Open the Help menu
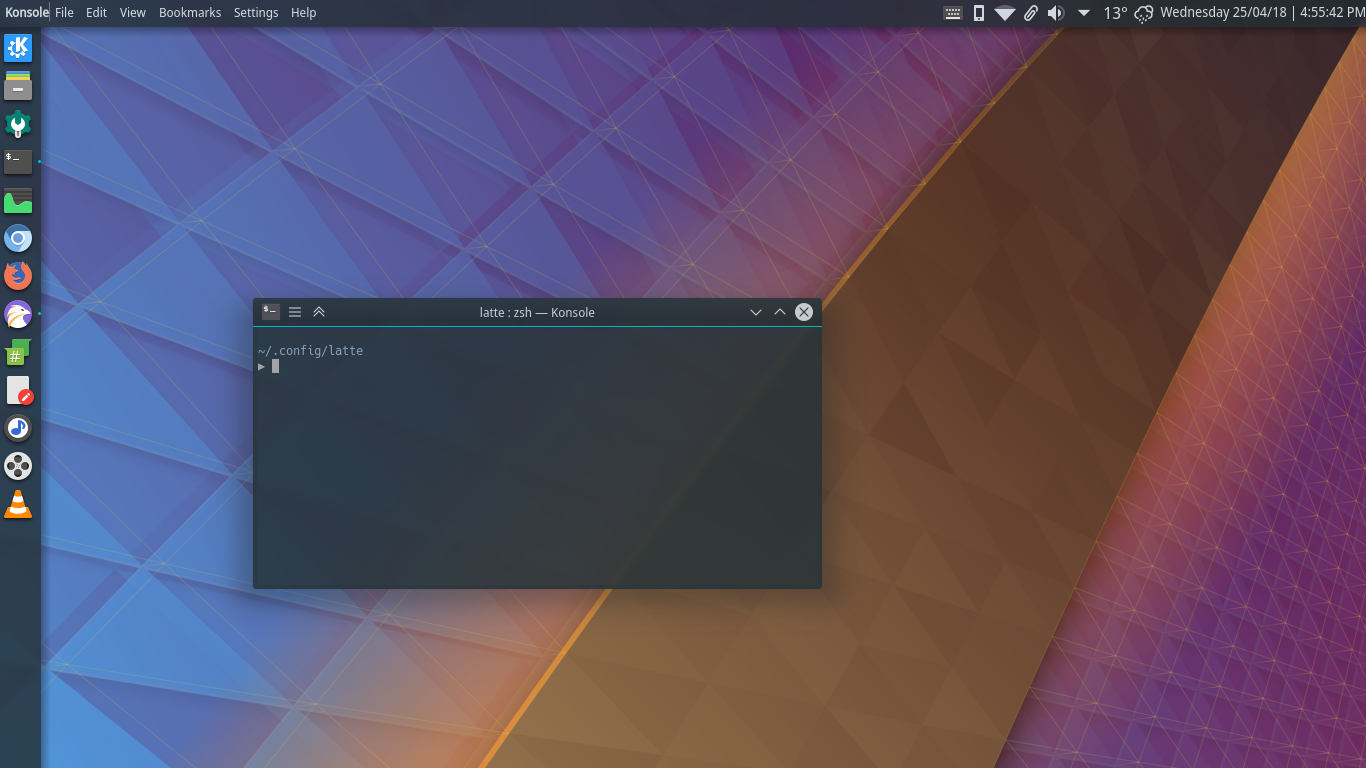Screen dimensions: 1366x768 point(303,13)
